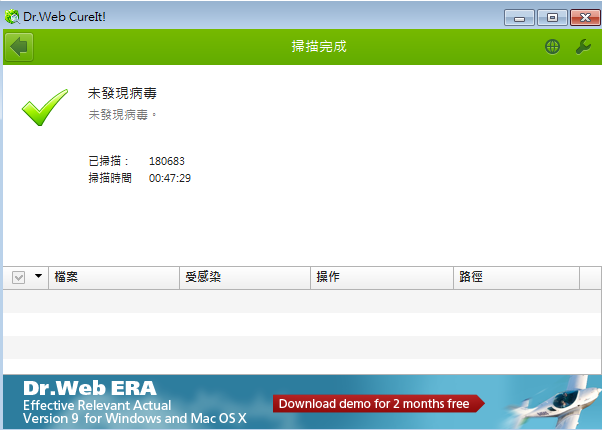The image size is (602, 435).
Task: Click the green checkmark status icon
Action: [45, 107]
